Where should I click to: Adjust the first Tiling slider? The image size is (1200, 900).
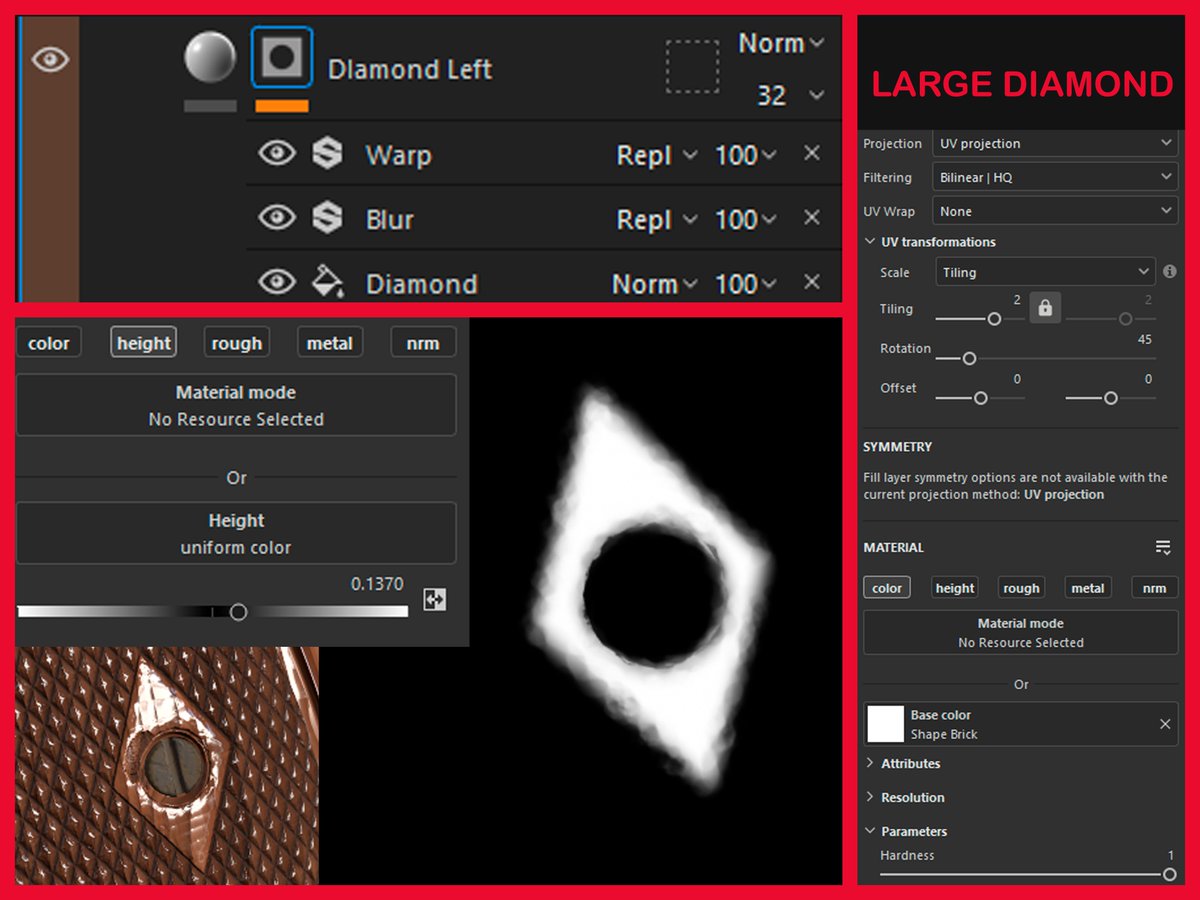[994, 319]
